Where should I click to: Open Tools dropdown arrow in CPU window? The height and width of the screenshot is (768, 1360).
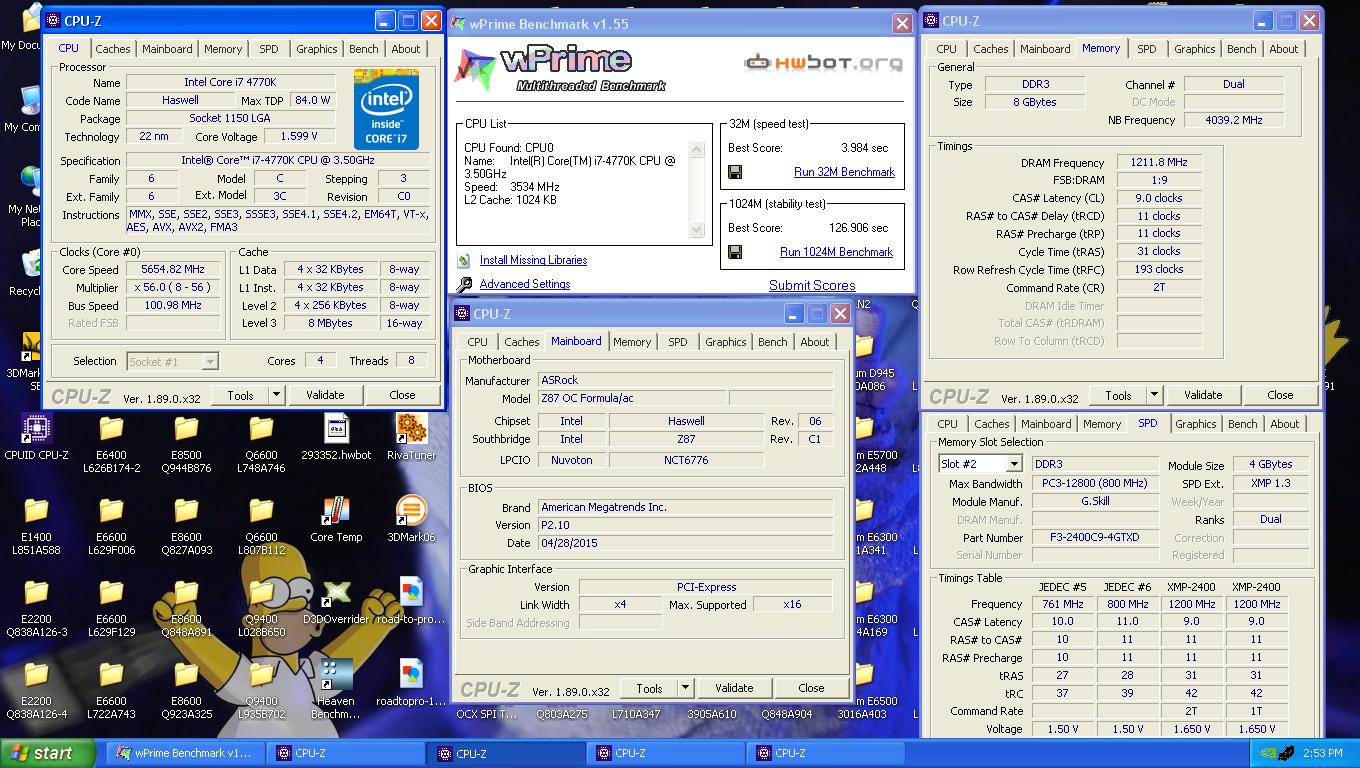pyautogui.click(x=276, y=395)
